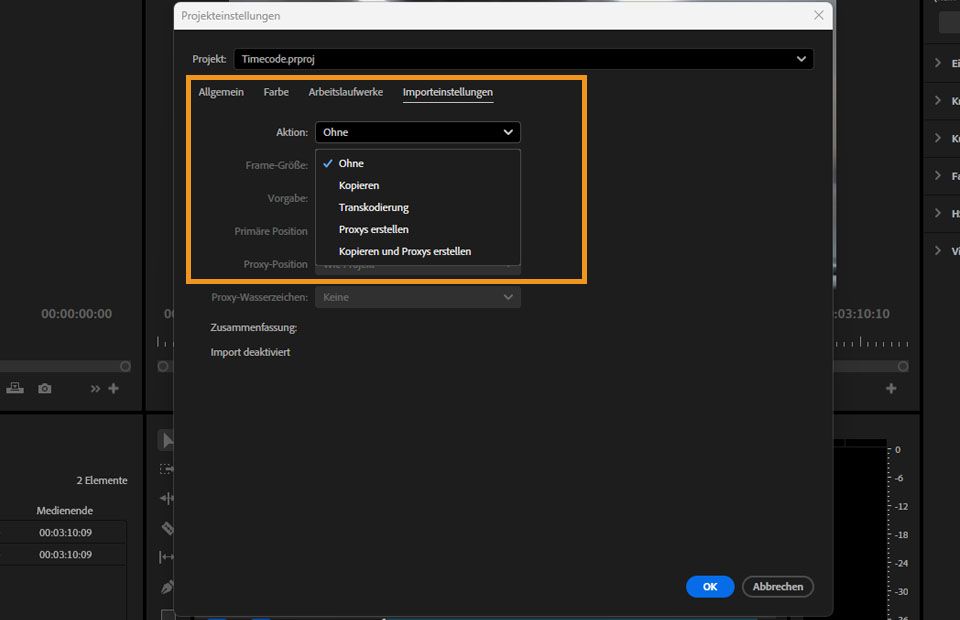Select the Pen tool

(167, 586)
